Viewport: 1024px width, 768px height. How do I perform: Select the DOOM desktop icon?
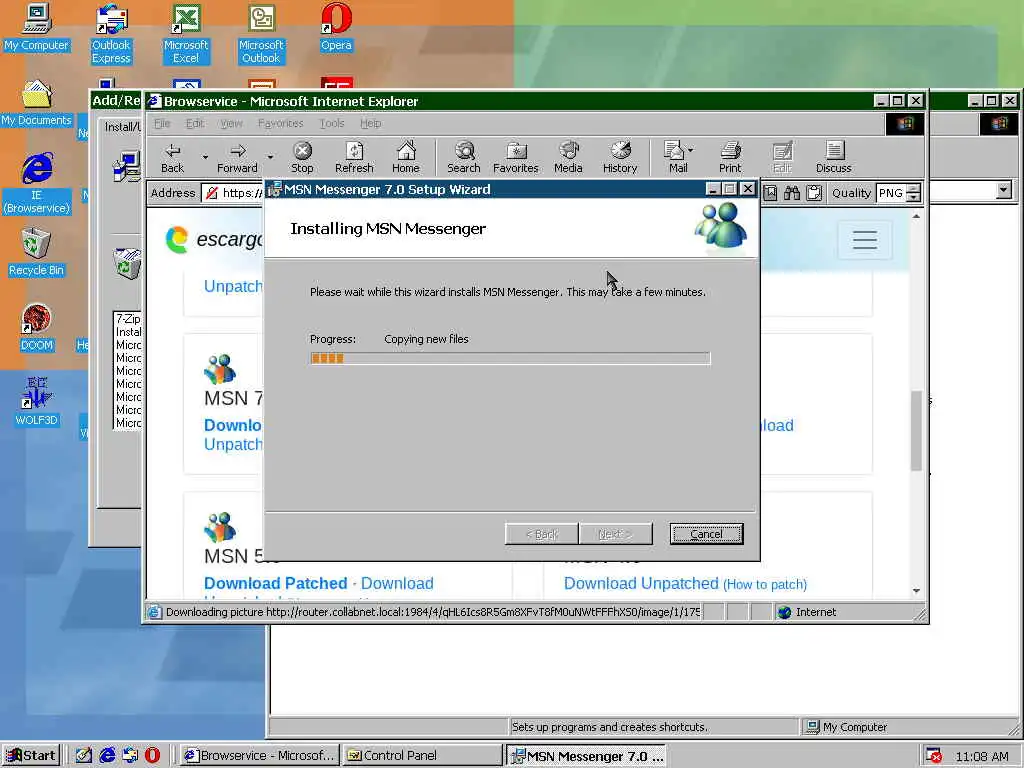[x=37, y=328]
